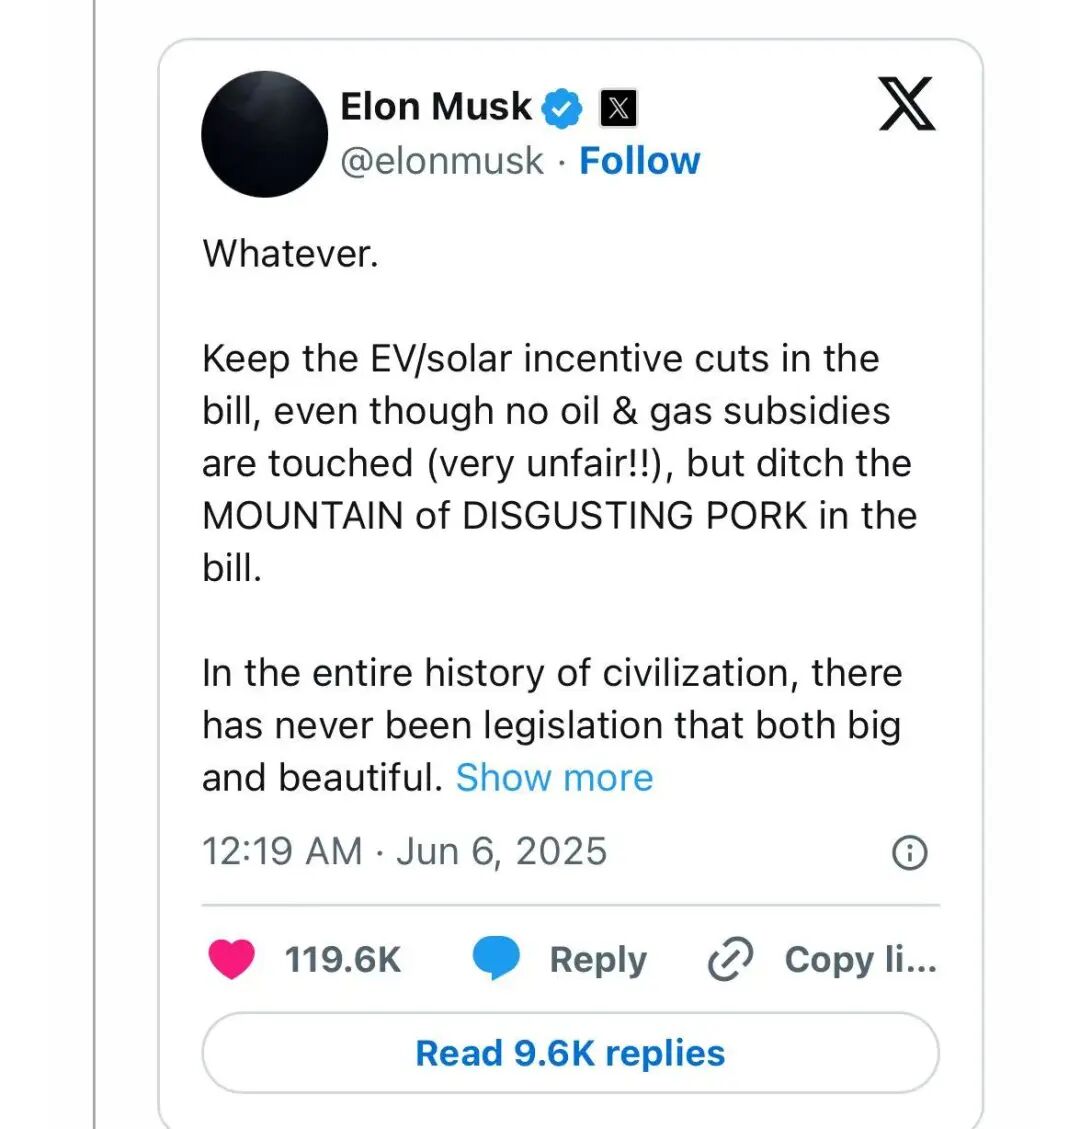Open the 12:19 AM Jun 6, 2025 timestamp

[404, 852]
